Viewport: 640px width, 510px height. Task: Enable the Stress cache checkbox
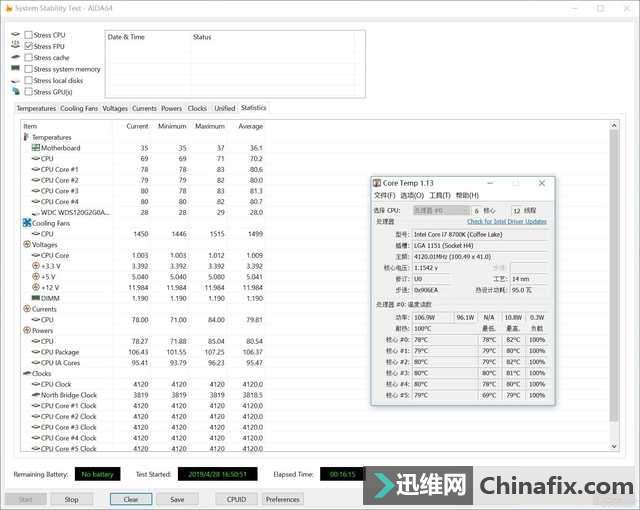click(28, 58)
